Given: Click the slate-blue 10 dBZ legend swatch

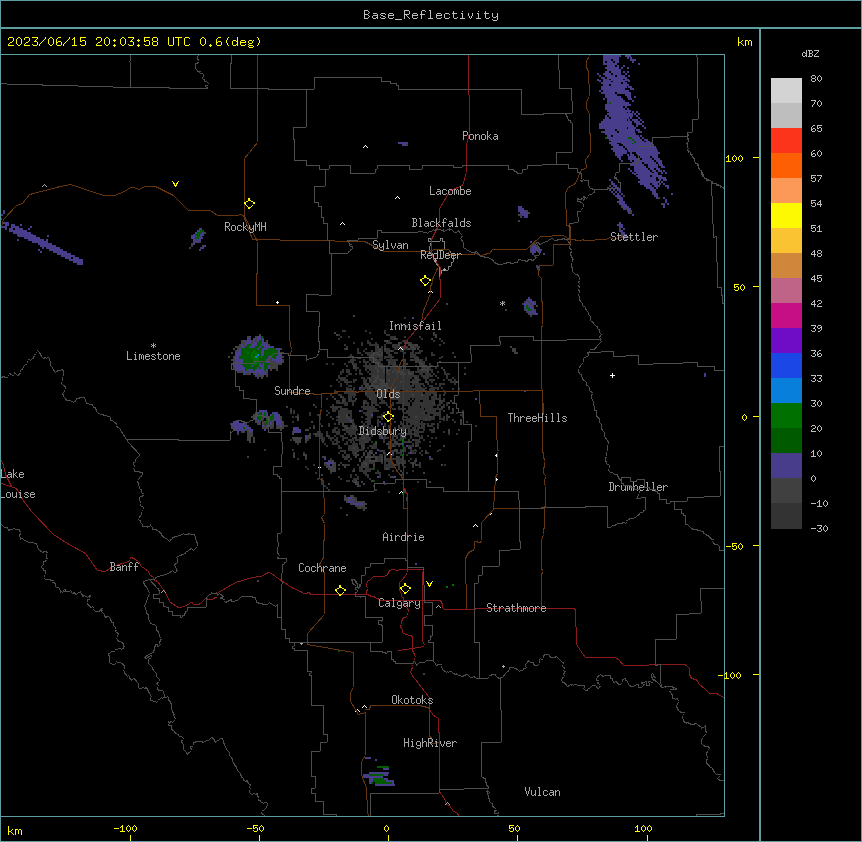Looking at the screenshot, I should click(x=786, y=466).
